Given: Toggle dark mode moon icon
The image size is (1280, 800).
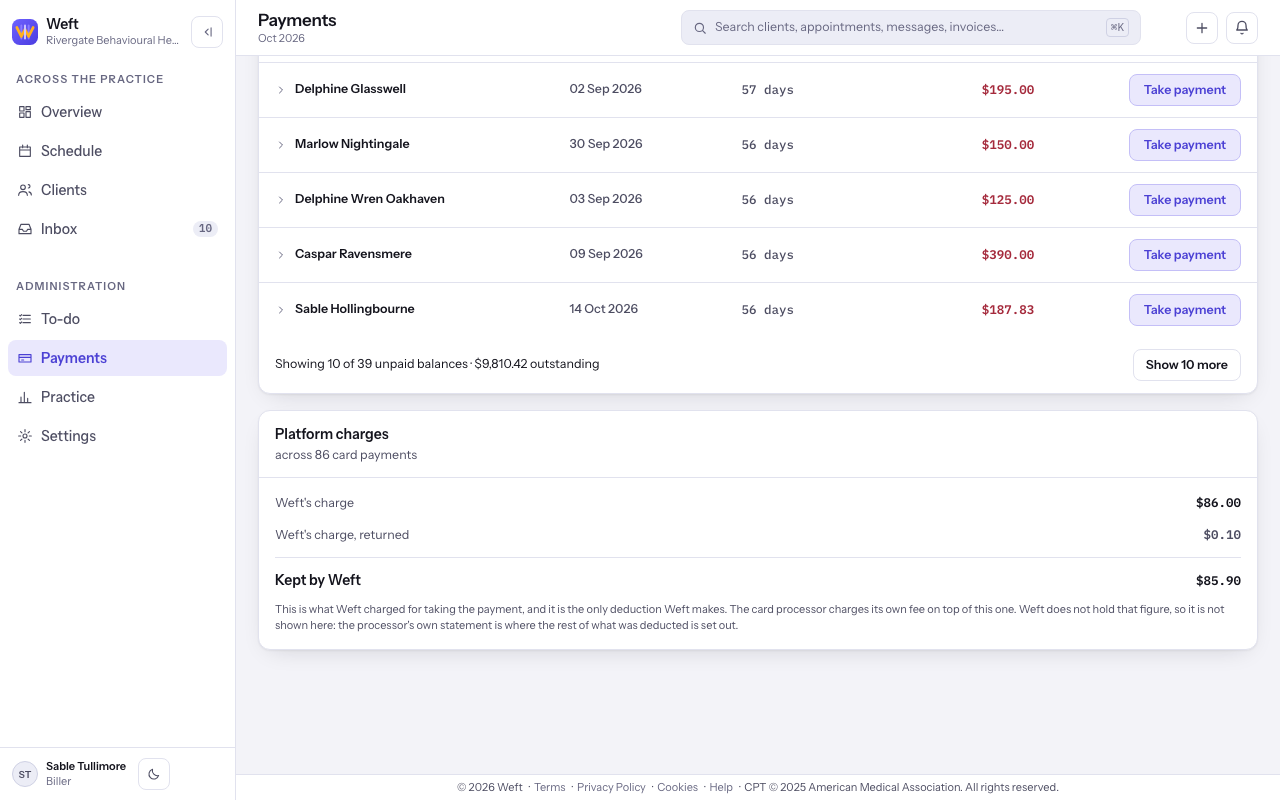Looking at the screenshot, I should (154, 774).
